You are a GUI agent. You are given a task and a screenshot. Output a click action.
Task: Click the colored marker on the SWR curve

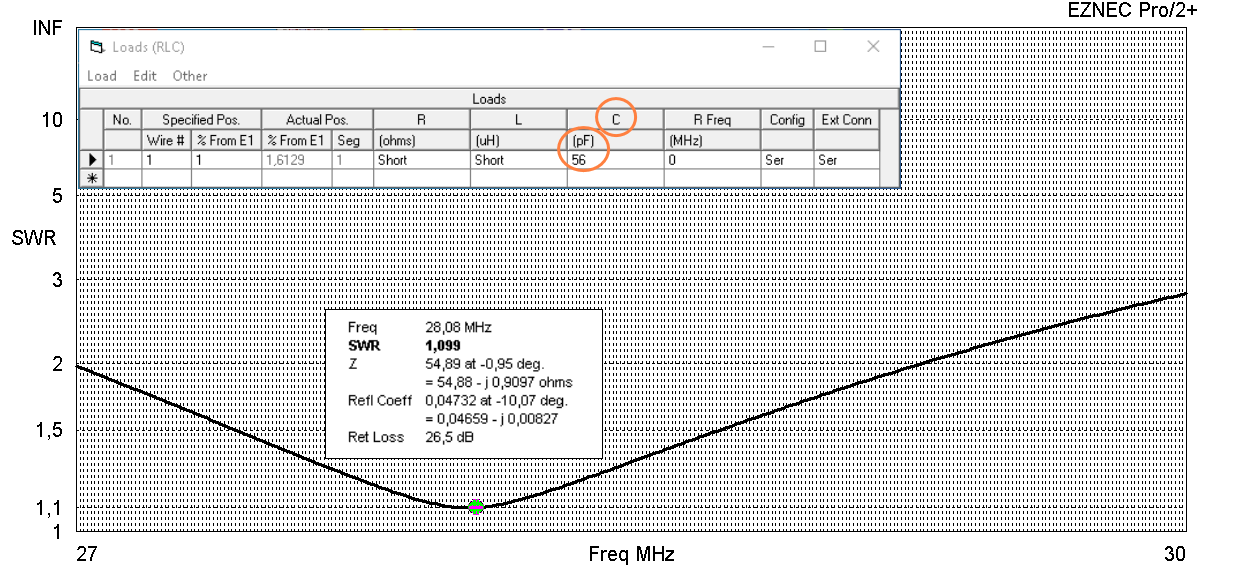[x=476, y=507]
